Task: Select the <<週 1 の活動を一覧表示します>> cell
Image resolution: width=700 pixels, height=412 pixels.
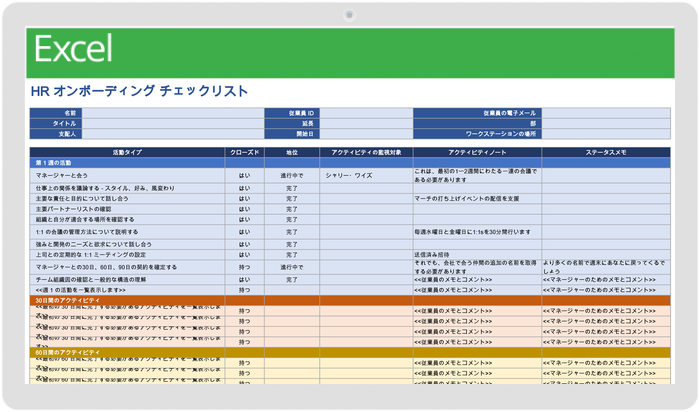Action: tap(127, 290)
